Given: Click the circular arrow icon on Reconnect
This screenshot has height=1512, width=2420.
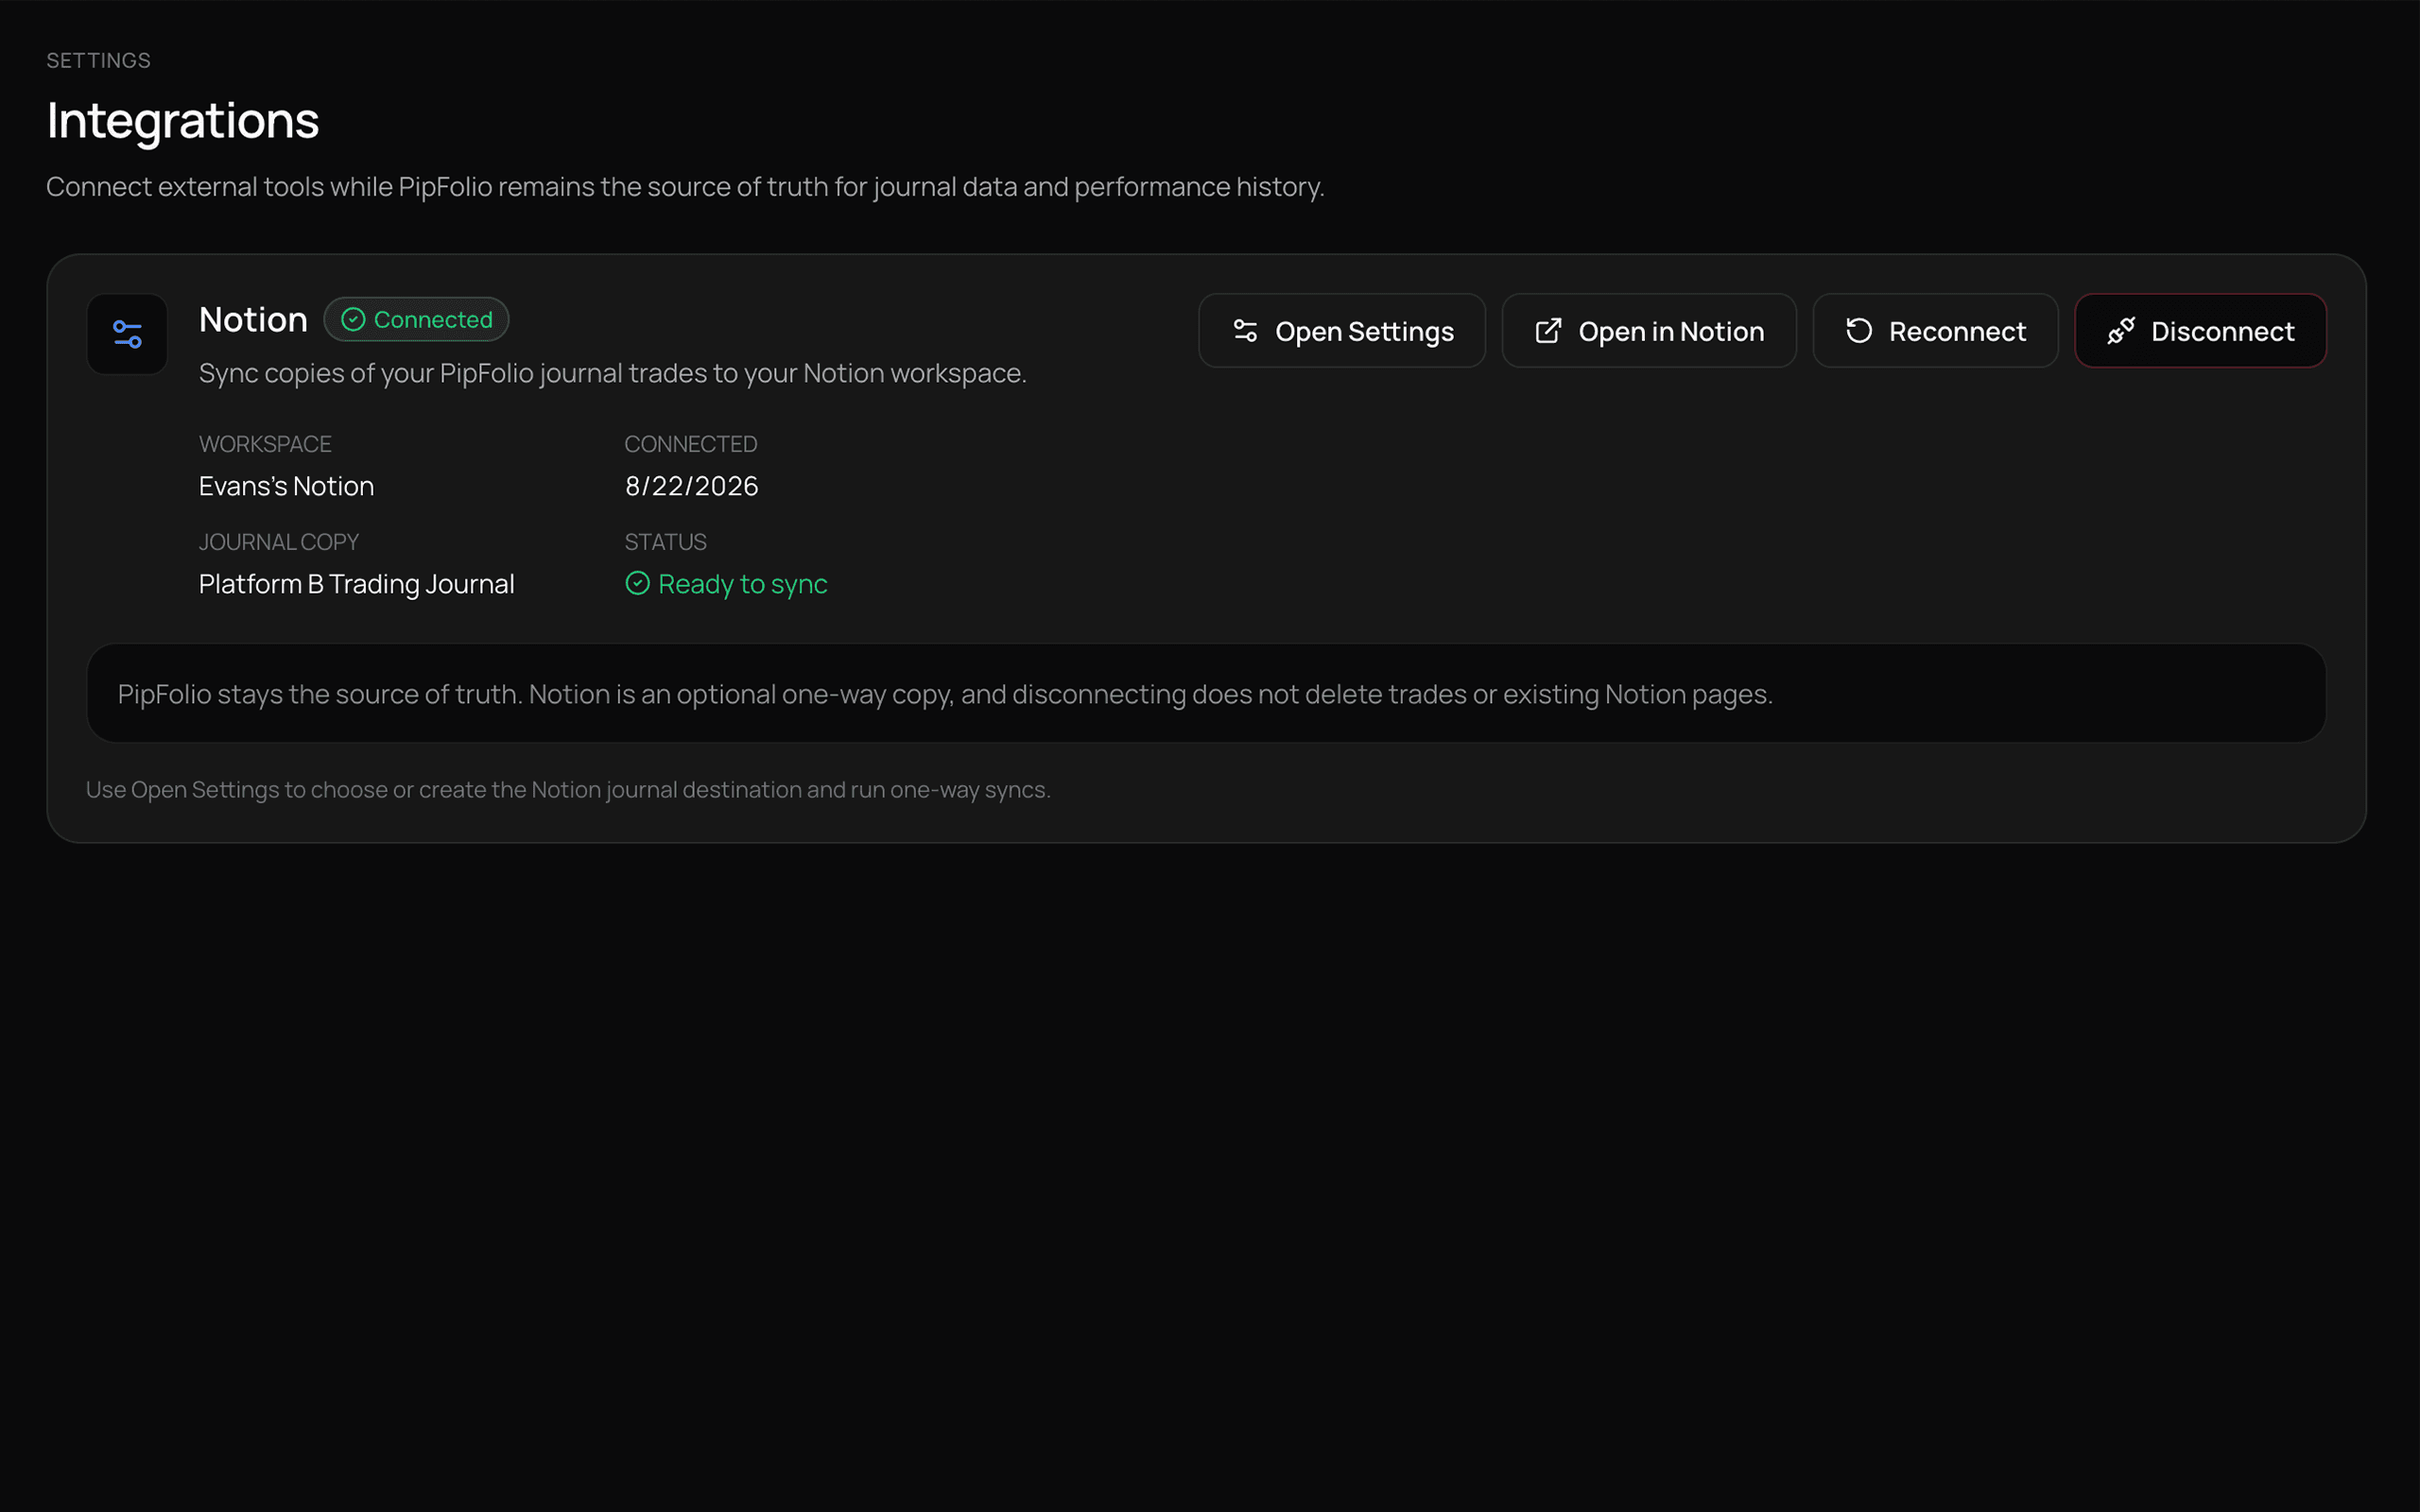Looking at the screenshot, I should tap(1859, 331).
